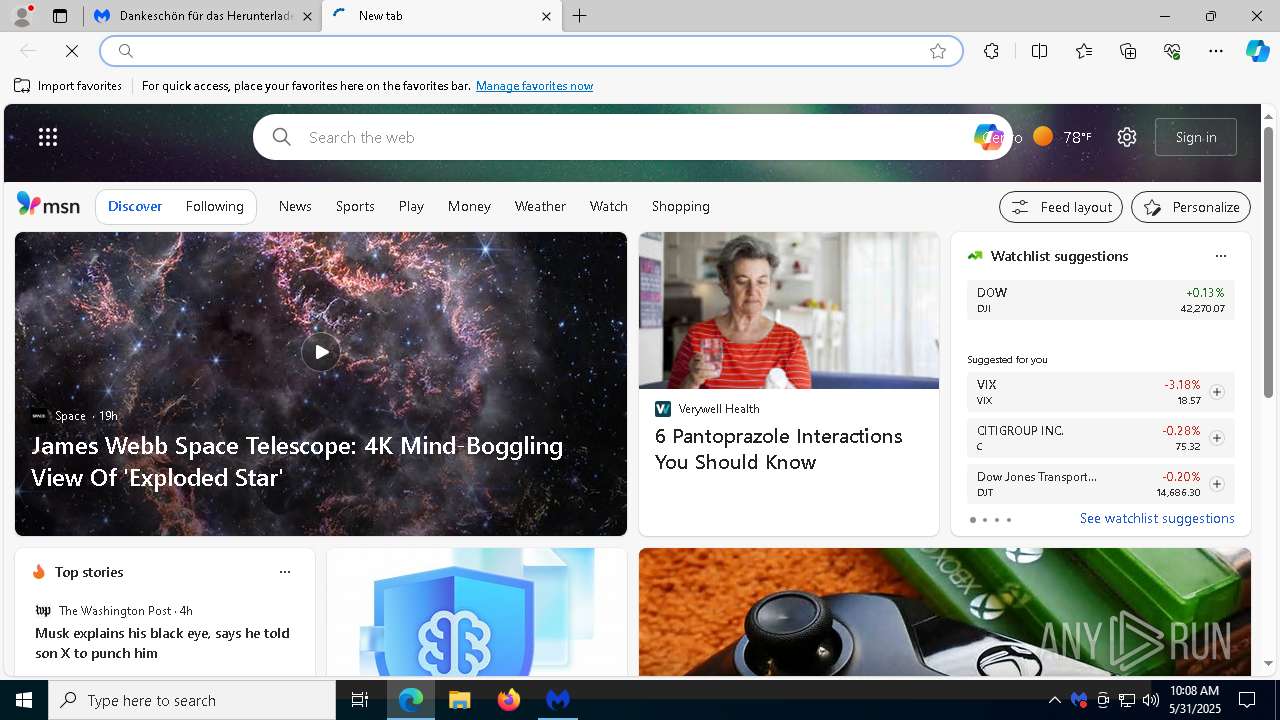Viewport: 1280px width, 720px height.
Task: Open a new browser tab
Action: (x=579, y=16)
